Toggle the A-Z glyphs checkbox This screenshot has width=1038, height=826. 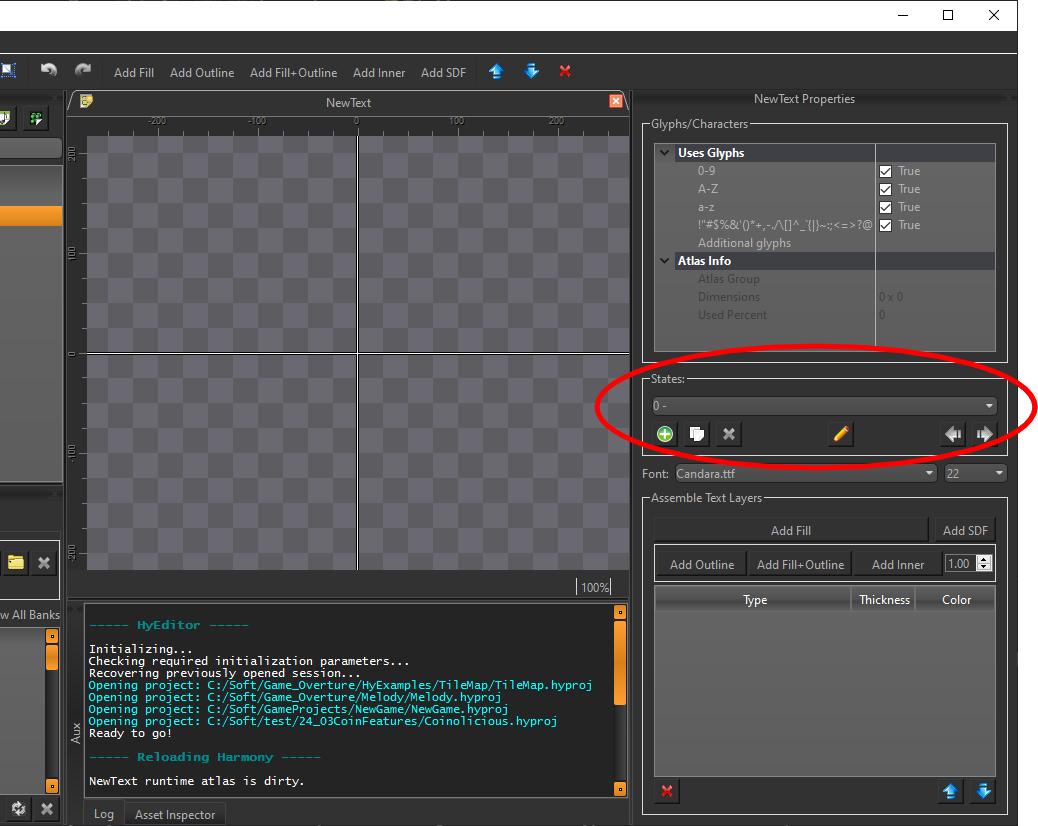tap(885, 189)
